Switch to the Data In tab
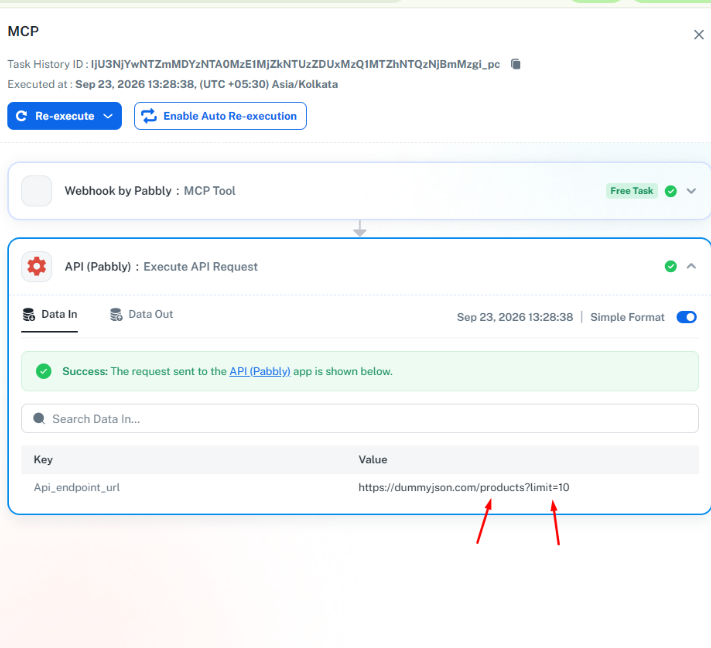Screen dimensions: 711x648 pyautogui.click(x=50, y=315)
